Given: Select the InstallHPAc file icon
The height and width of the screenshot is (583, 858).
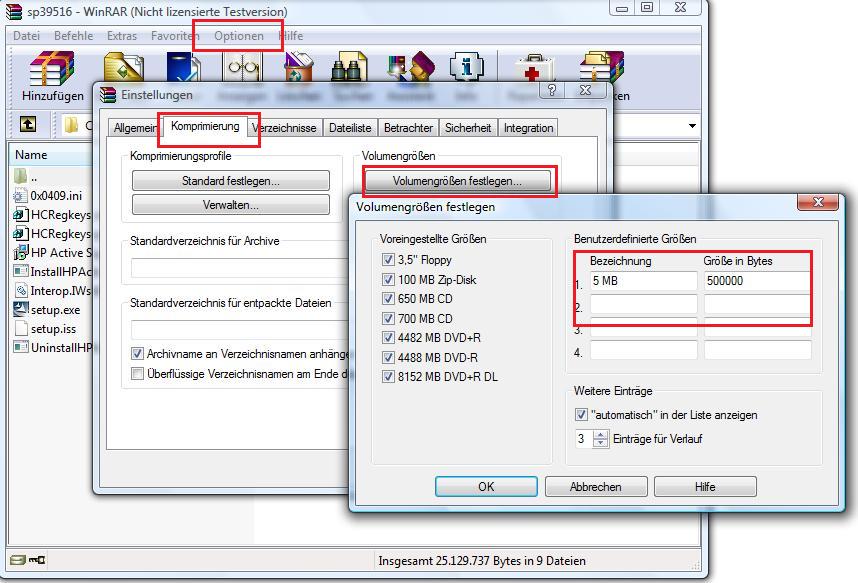Looking at the screenshot, I should [x=21, y=272].
